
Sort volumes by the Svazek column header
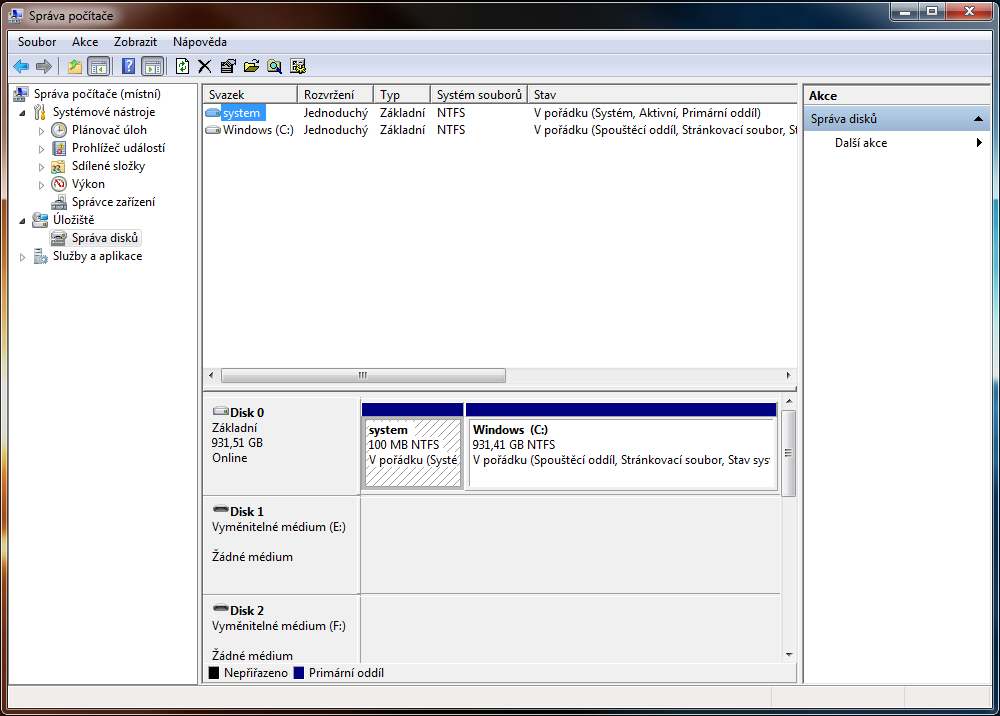coord(250,94)
